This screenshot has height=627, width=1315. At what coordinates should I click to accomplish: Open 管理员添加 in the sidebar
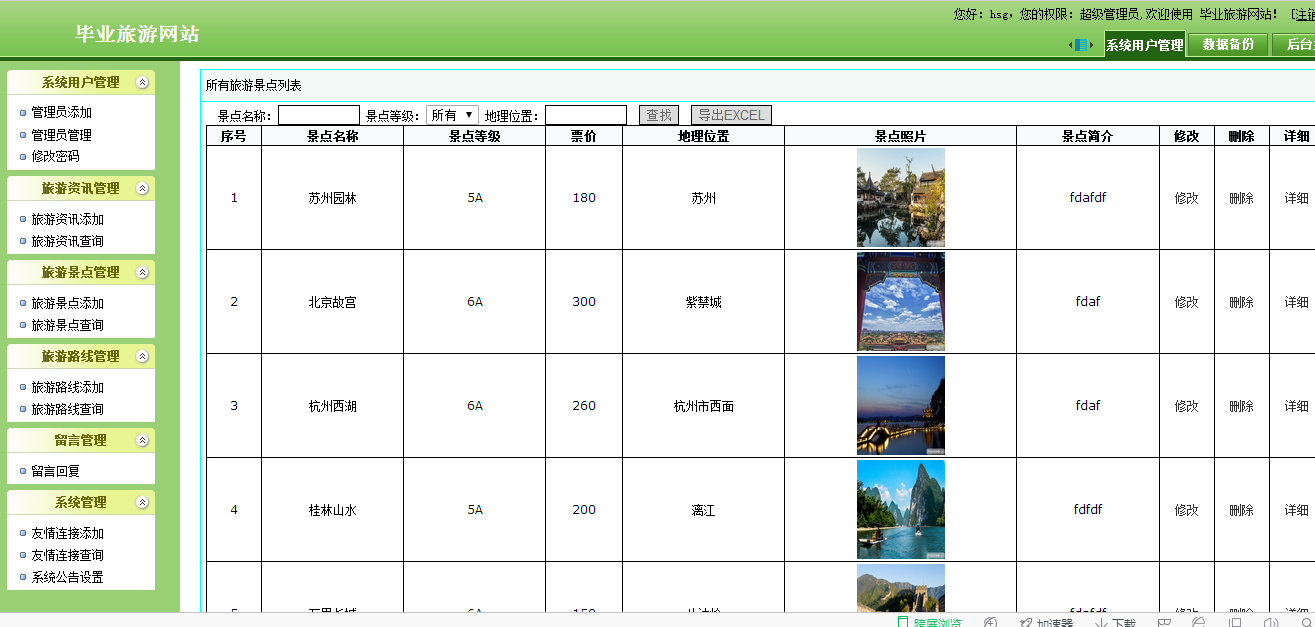click(x=62, y=113)
